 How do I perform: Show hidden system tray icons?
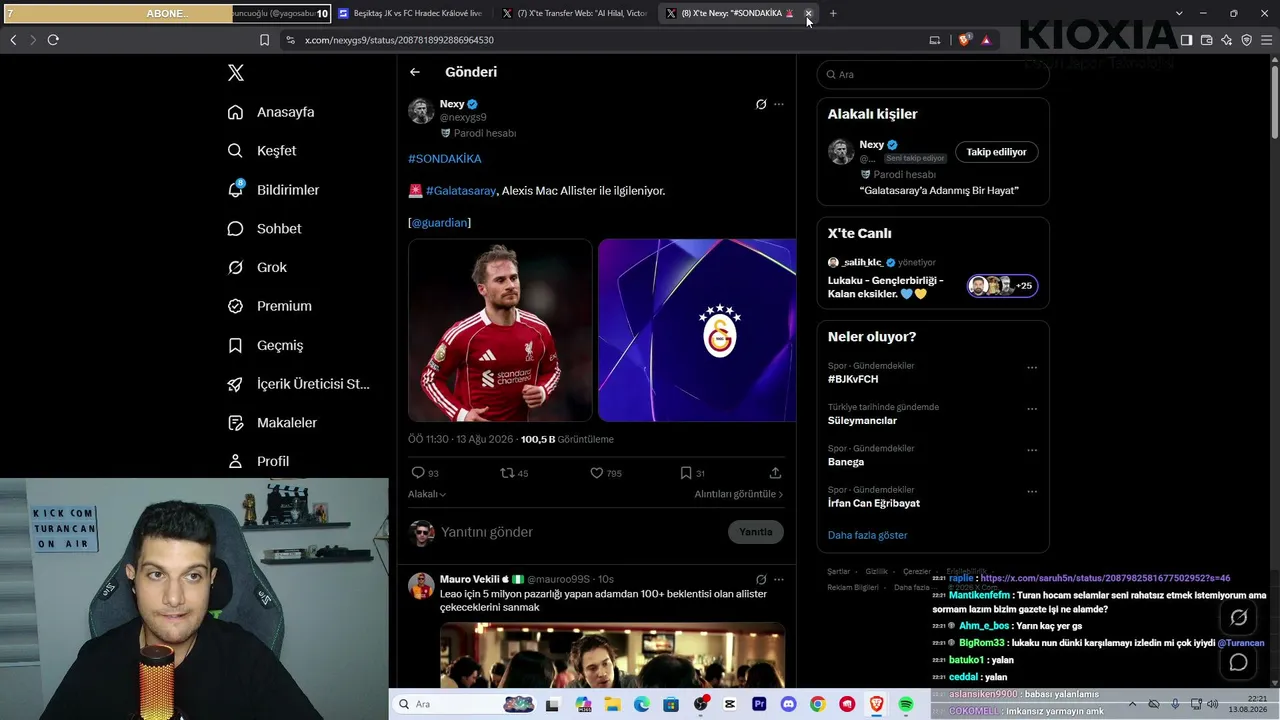pos(1135,704)
